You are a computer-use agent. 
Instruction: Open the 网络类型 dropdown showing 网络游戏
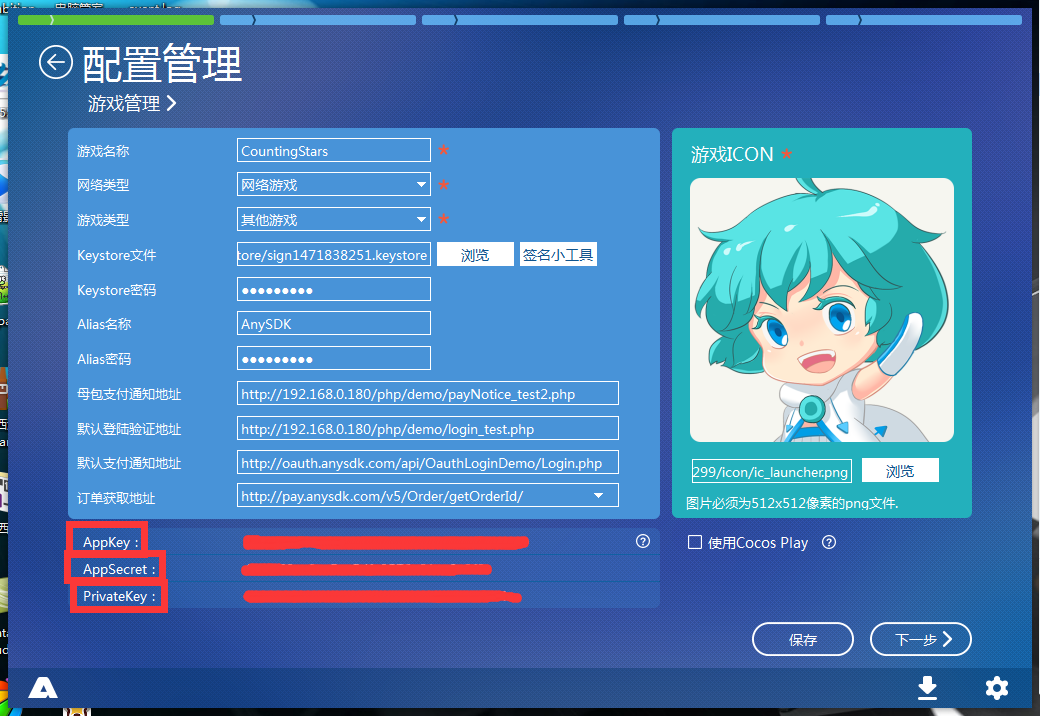pyautogui.click(x=334, y=184)
